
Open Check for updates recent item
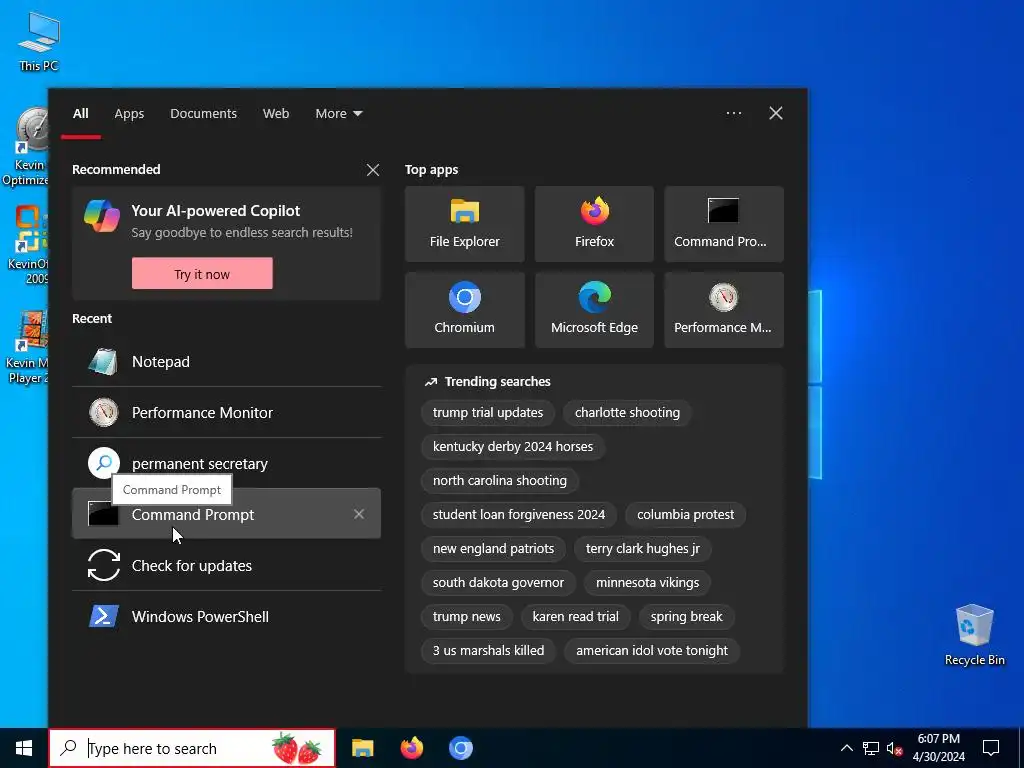pyautogui.click(x=226, y=566)
